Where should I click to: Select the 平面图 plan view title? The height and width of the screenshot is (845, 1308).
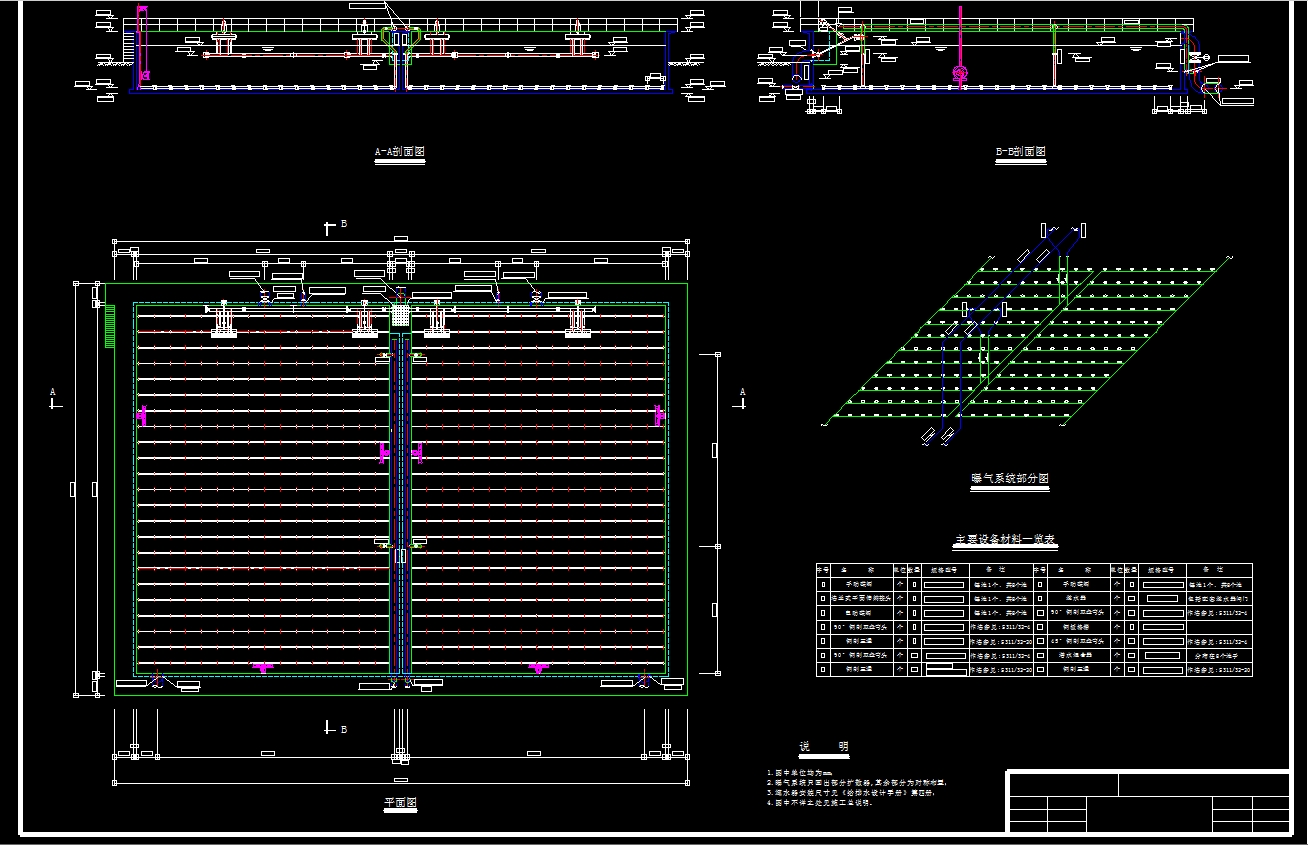pos(400,803)
